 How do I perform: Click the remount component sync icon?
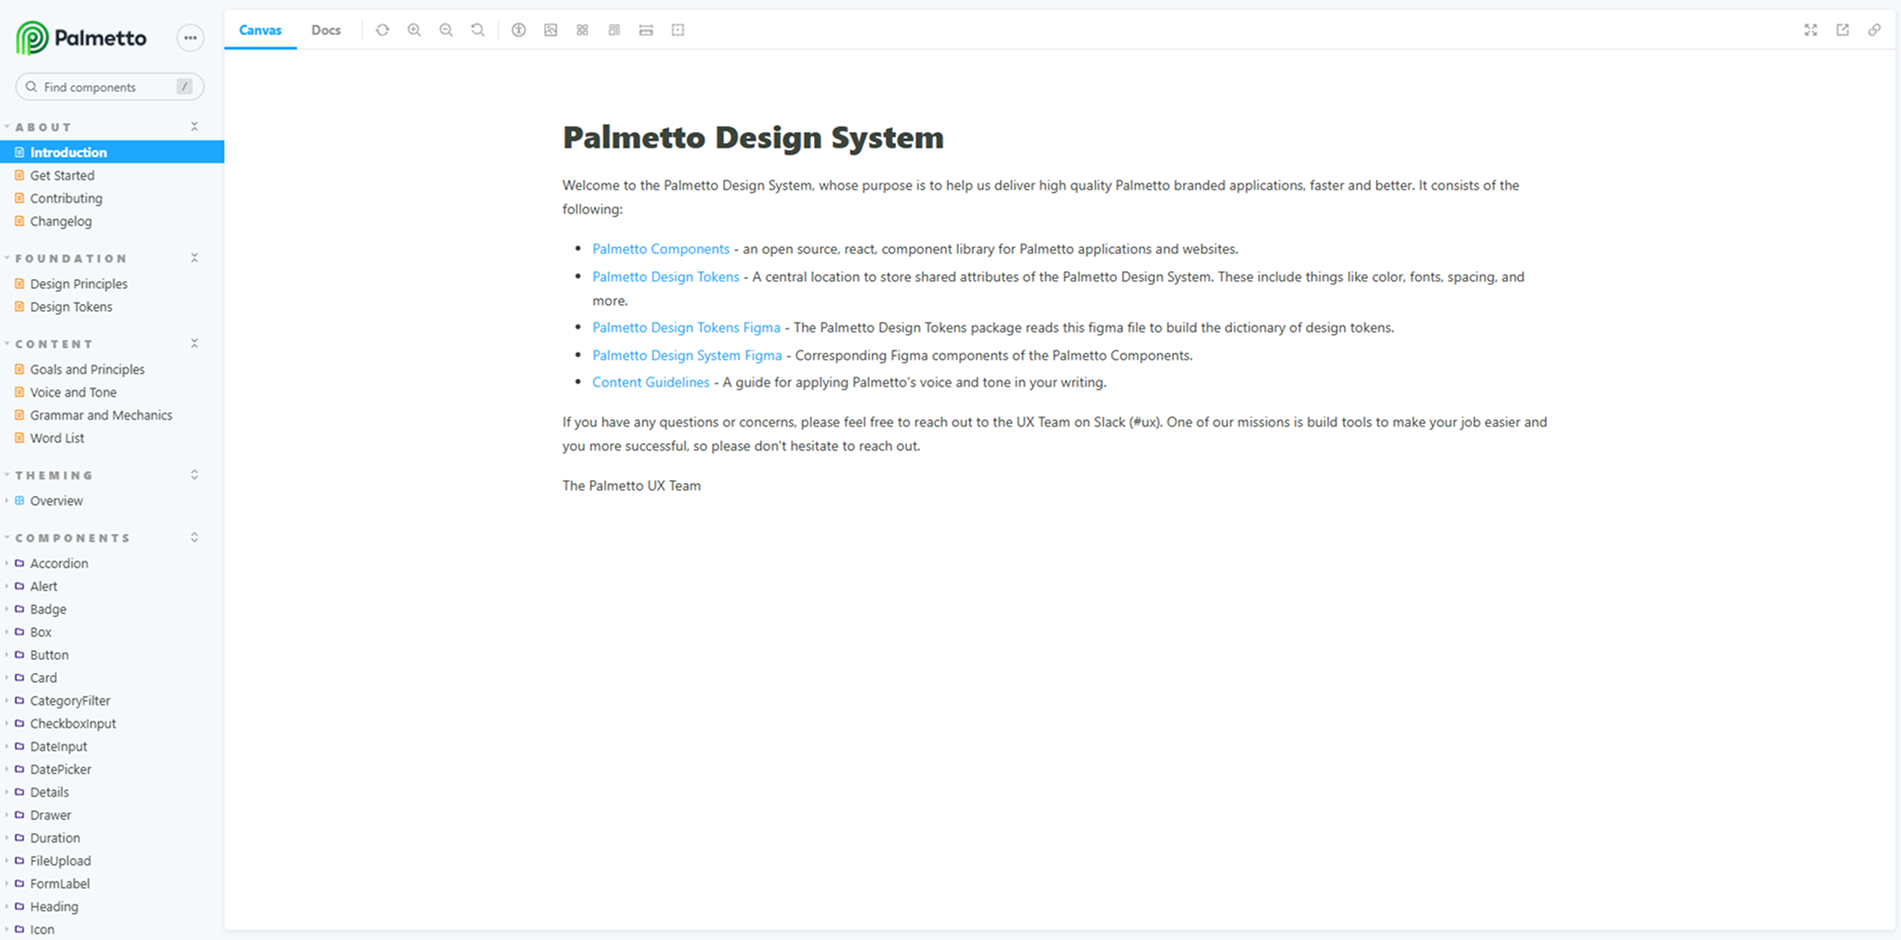[382, 30]
